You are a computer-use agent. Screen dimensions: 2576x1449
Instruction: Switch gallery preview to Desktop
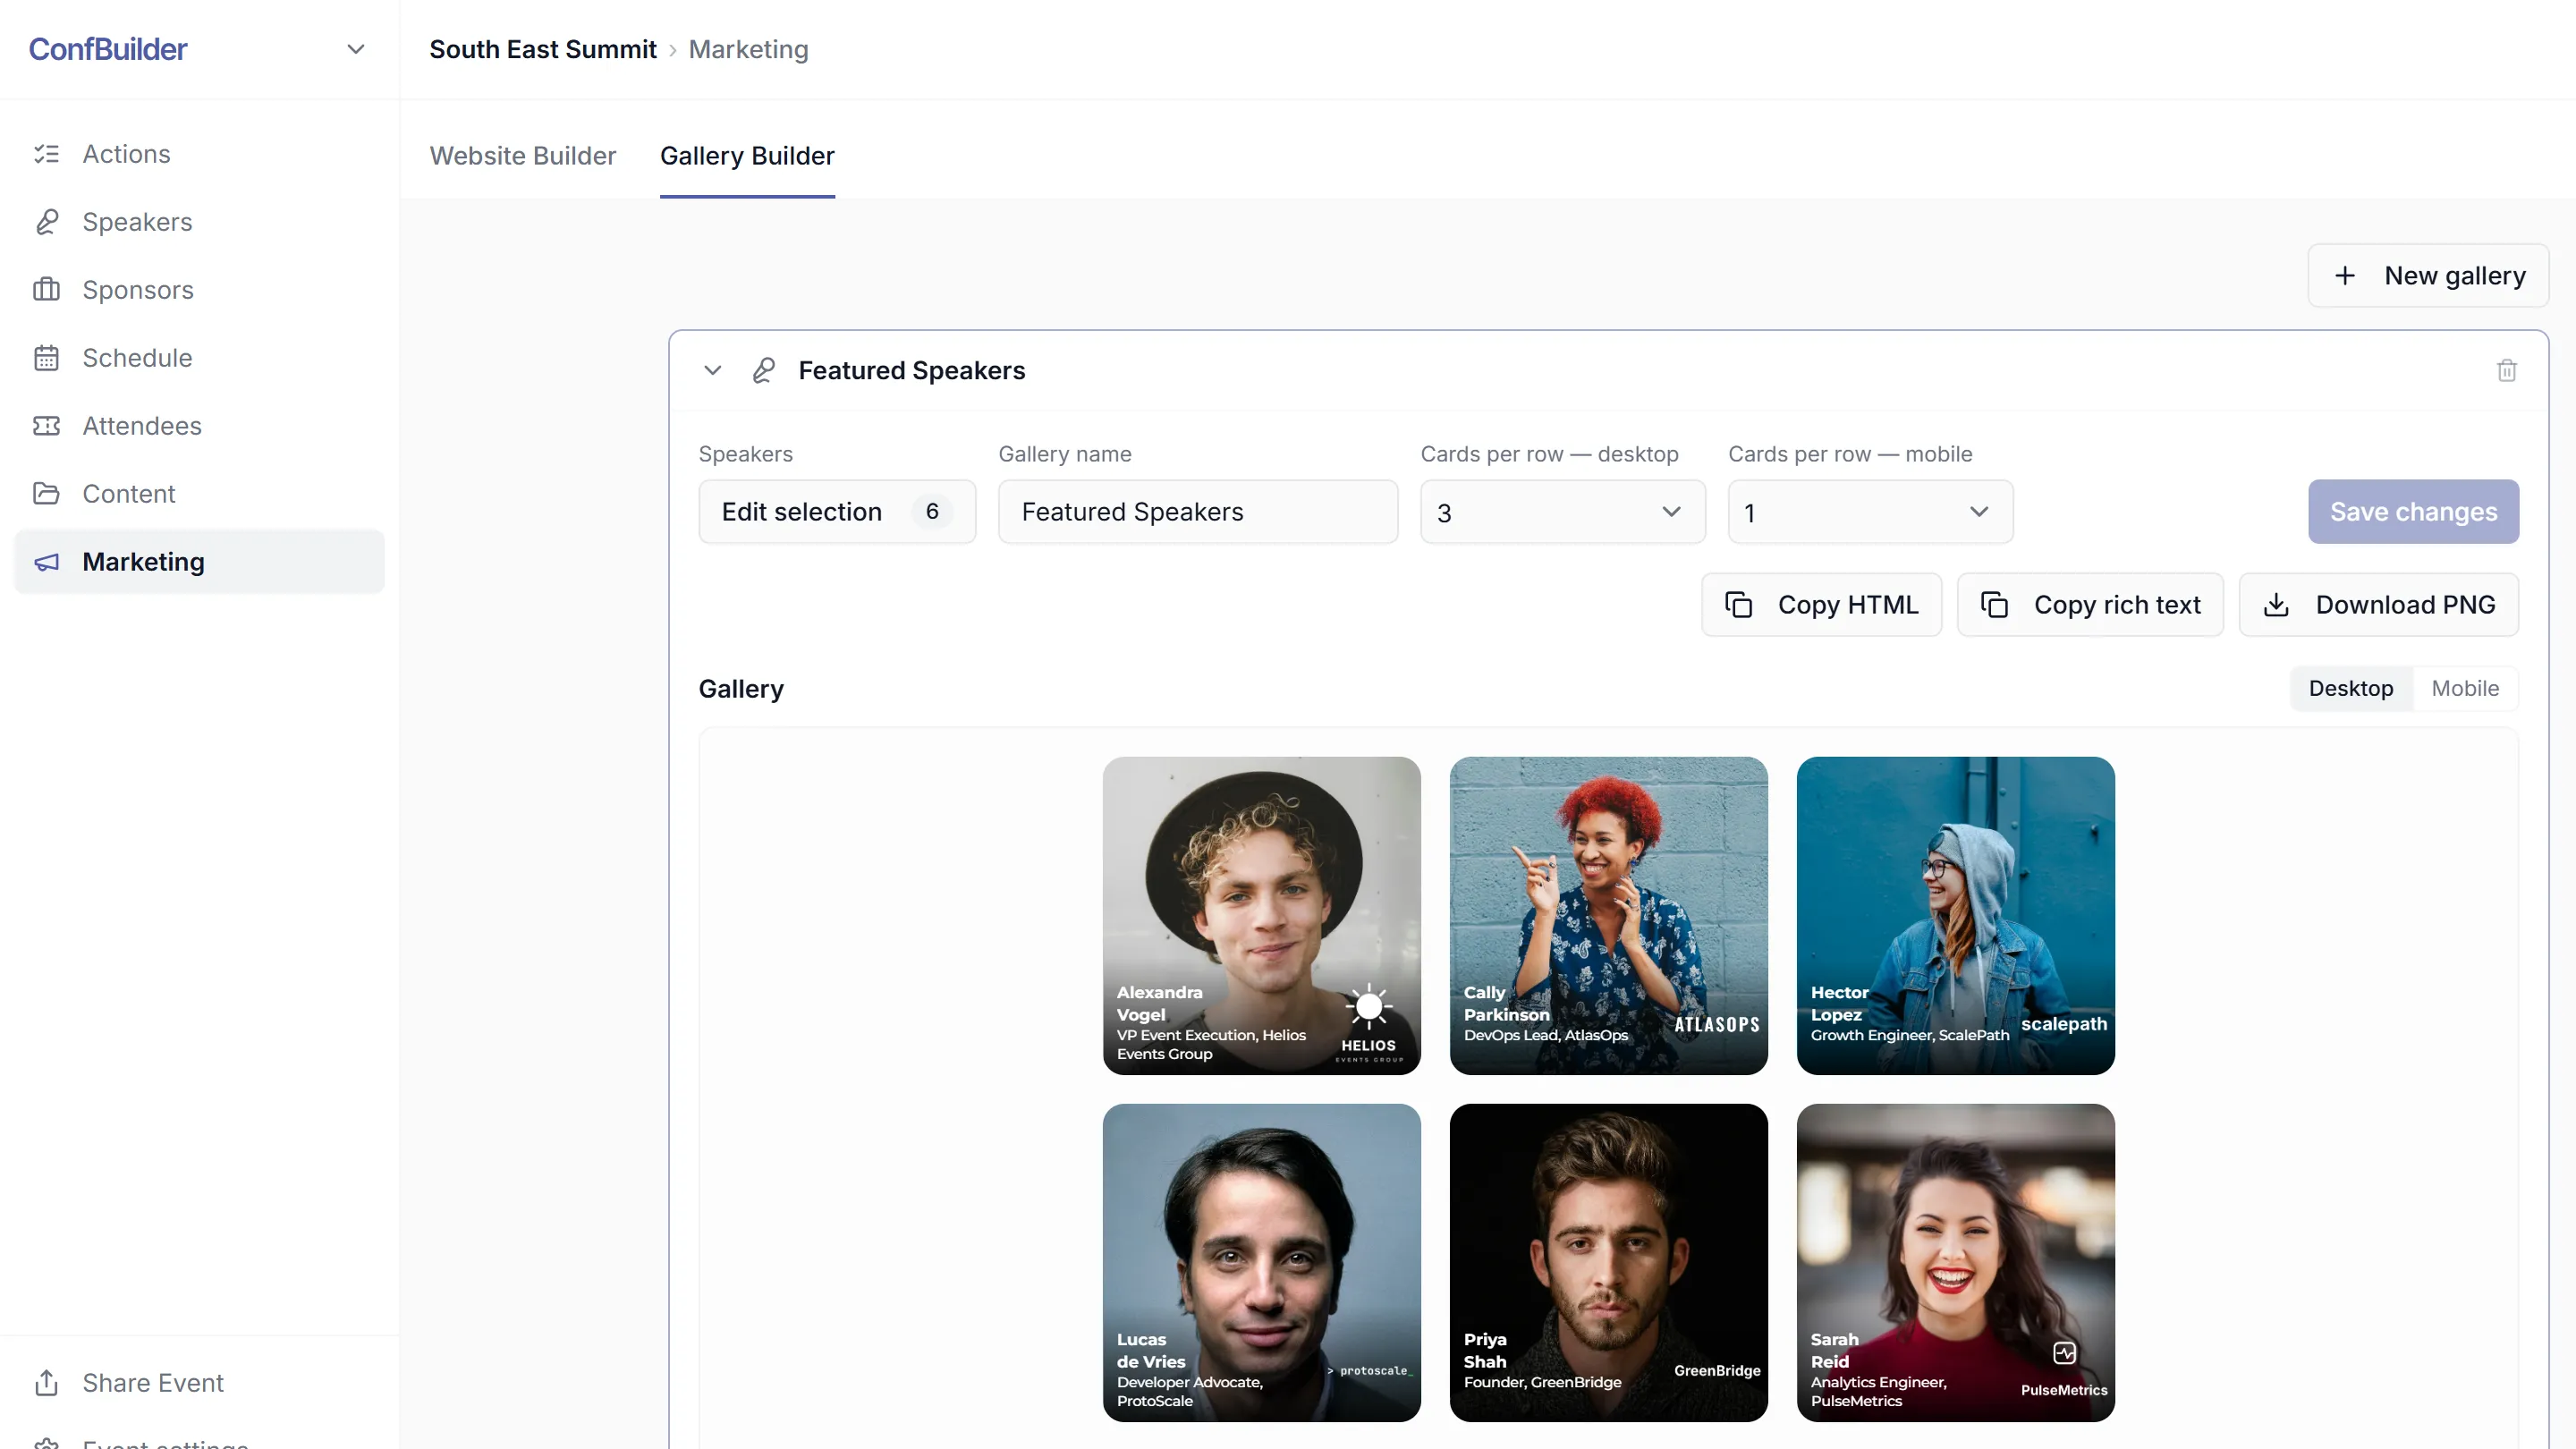click(2351, 689)
